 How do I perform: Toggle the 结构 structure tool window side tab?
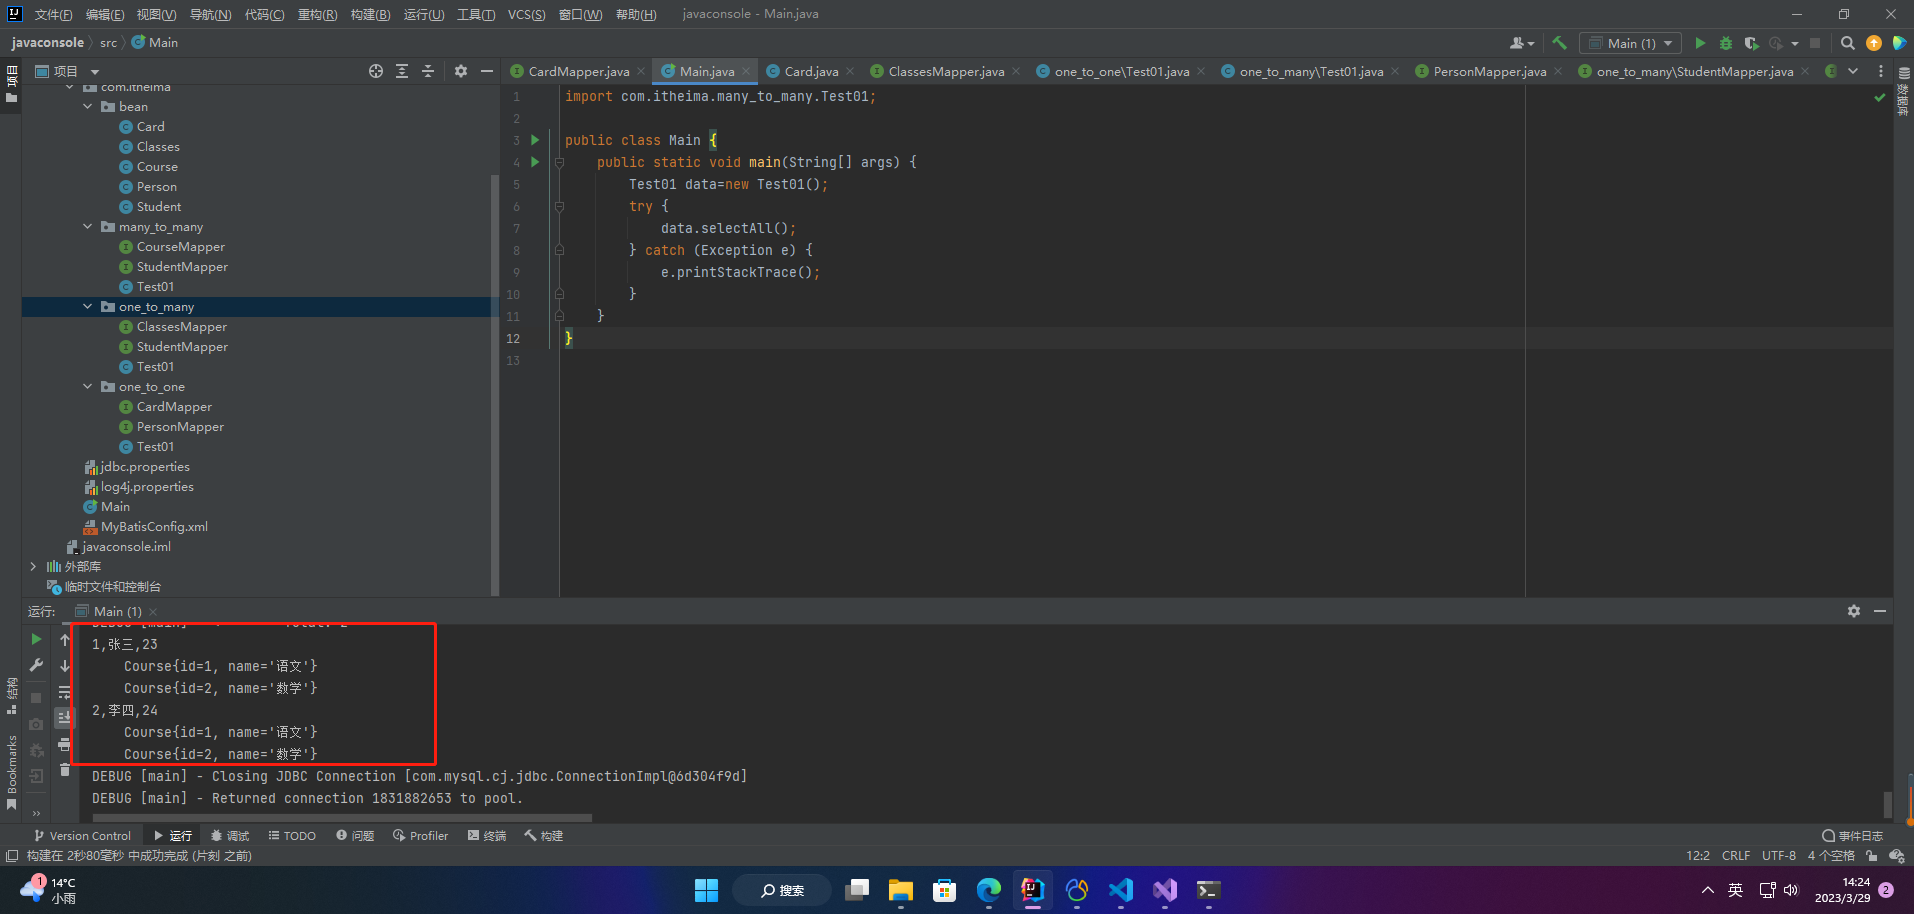(11, 696)
